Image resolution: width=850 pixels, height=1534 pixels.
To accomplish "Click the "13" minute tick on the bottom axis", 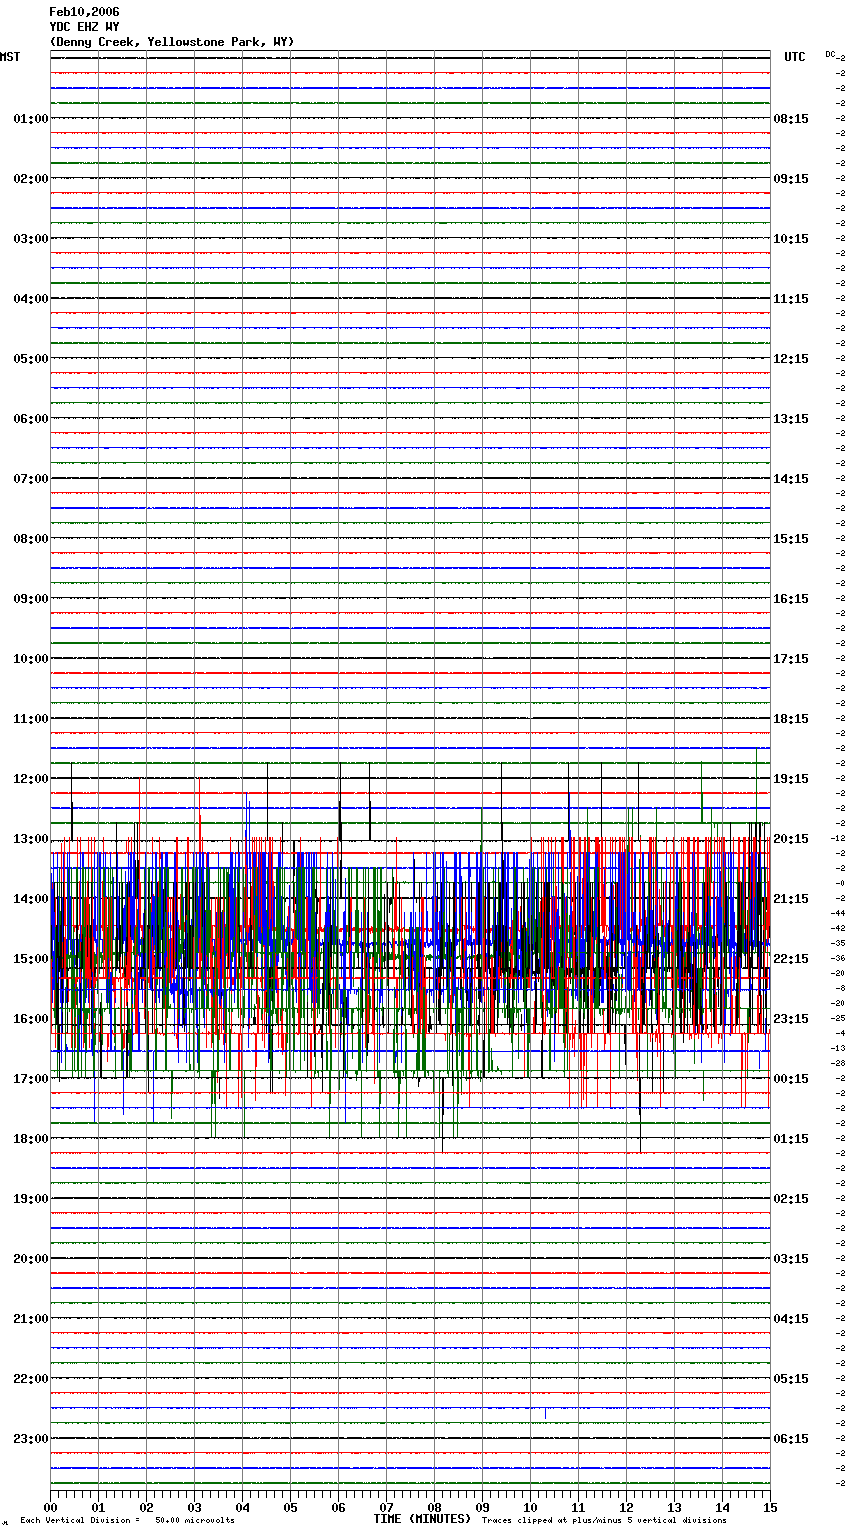I will [x=675, y=1507].
